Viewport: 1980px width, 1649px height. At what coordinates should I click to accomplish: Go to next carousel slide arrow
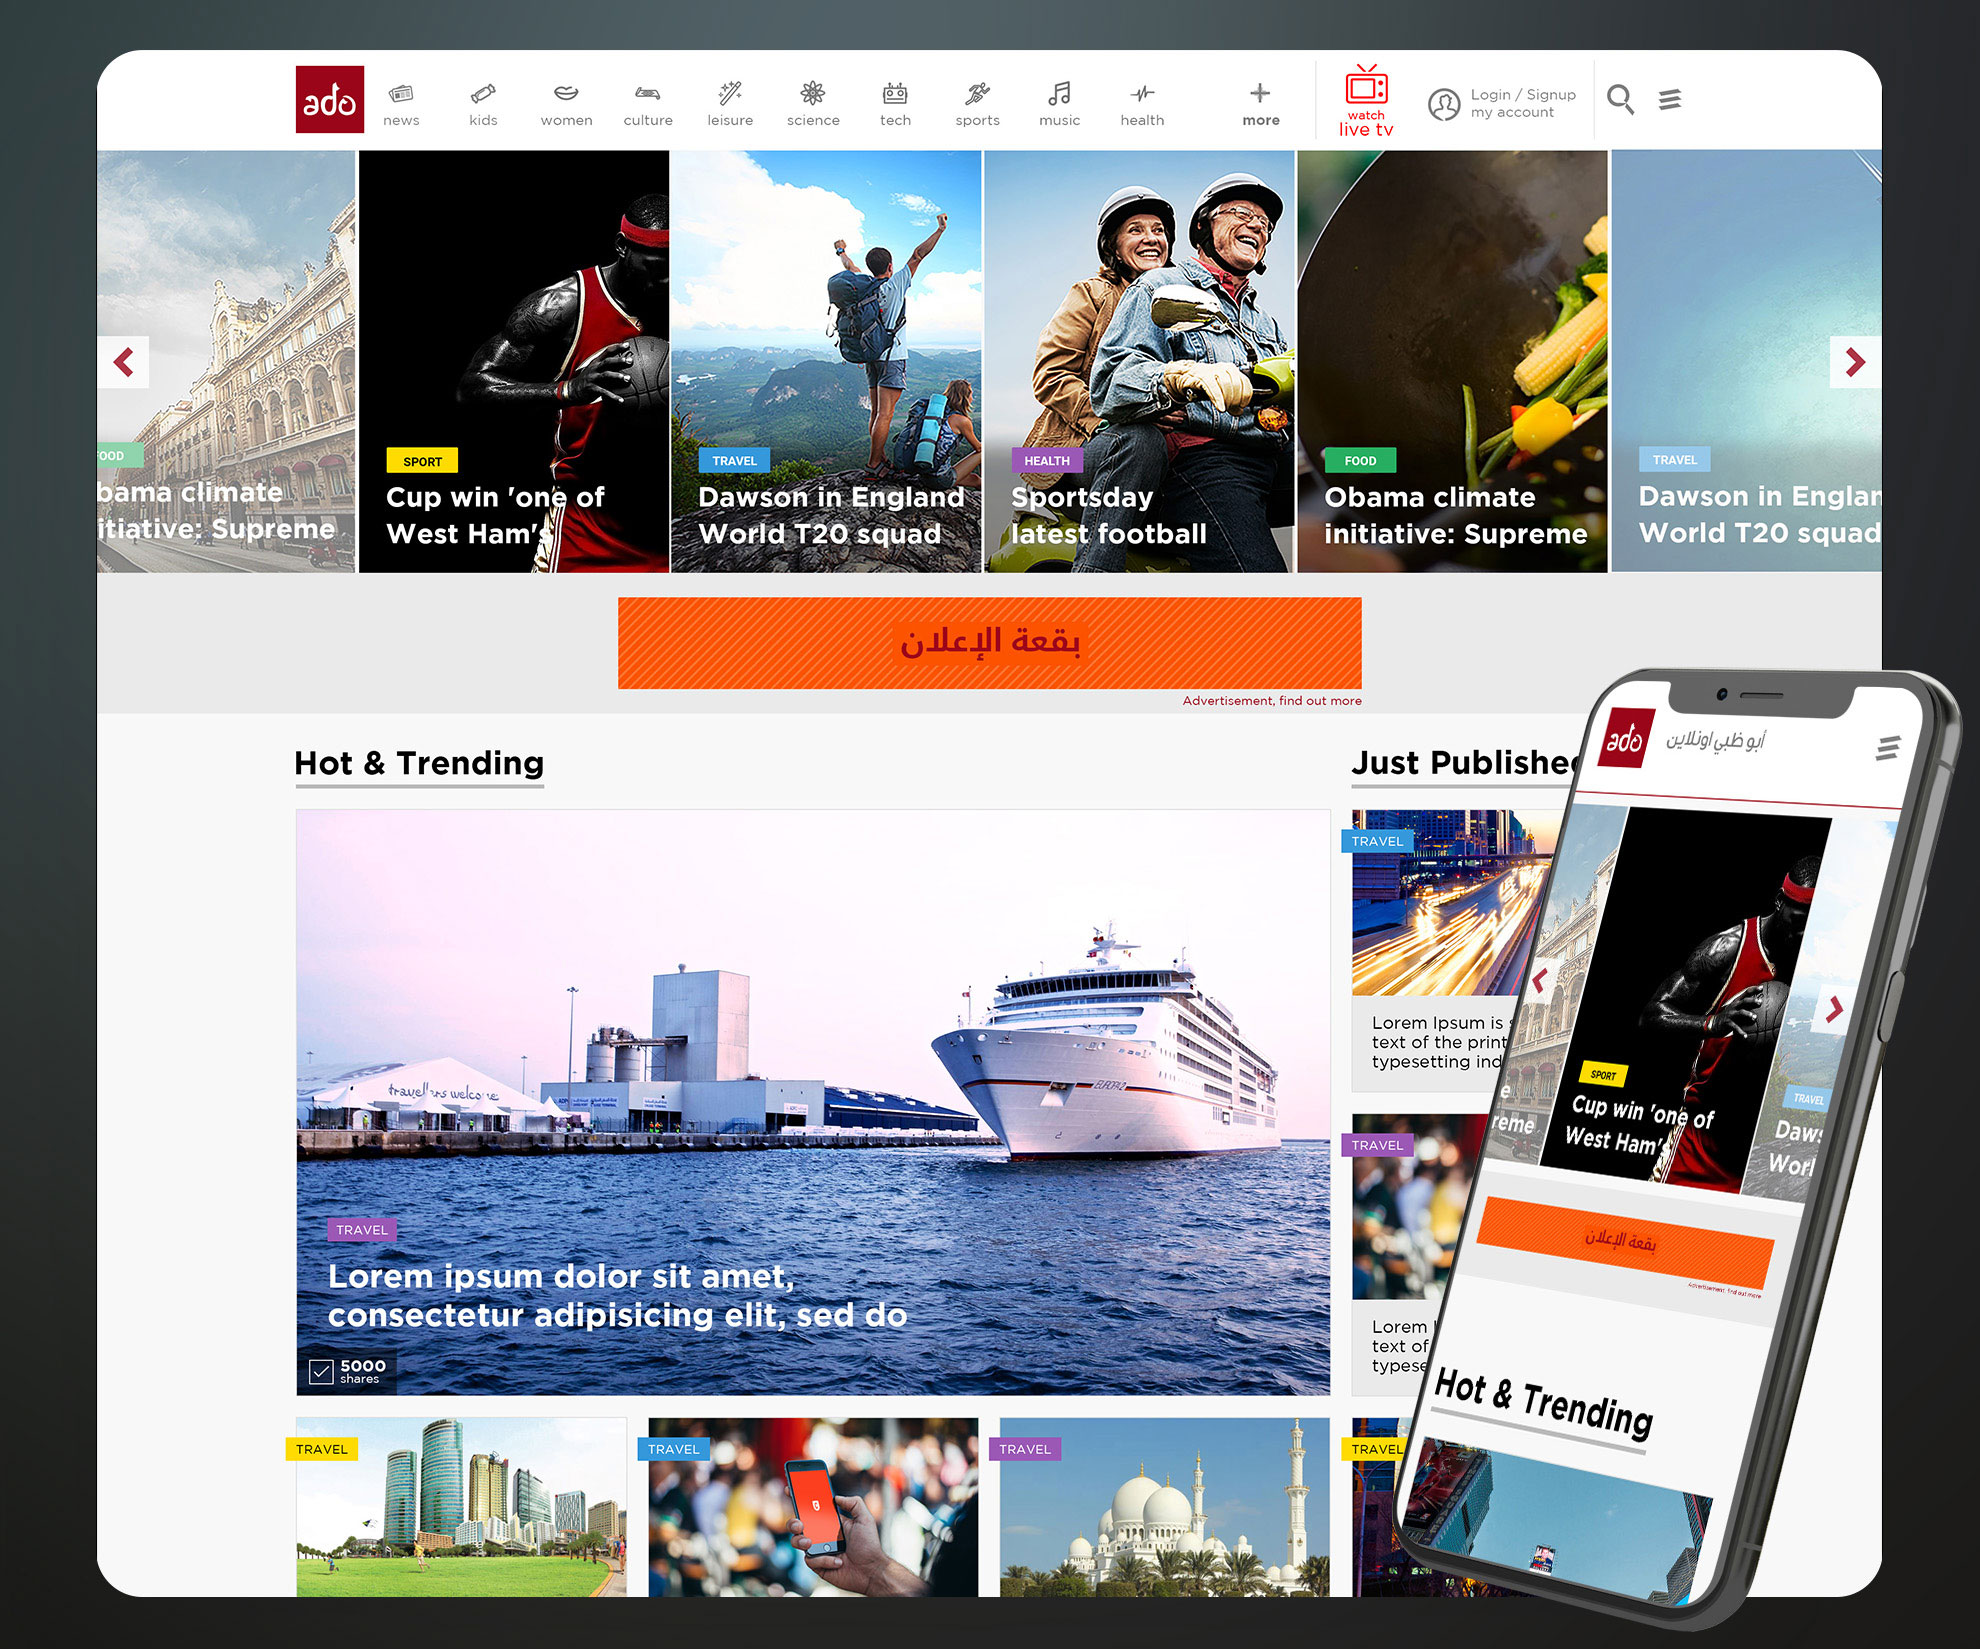click(x=1855, y=362)
